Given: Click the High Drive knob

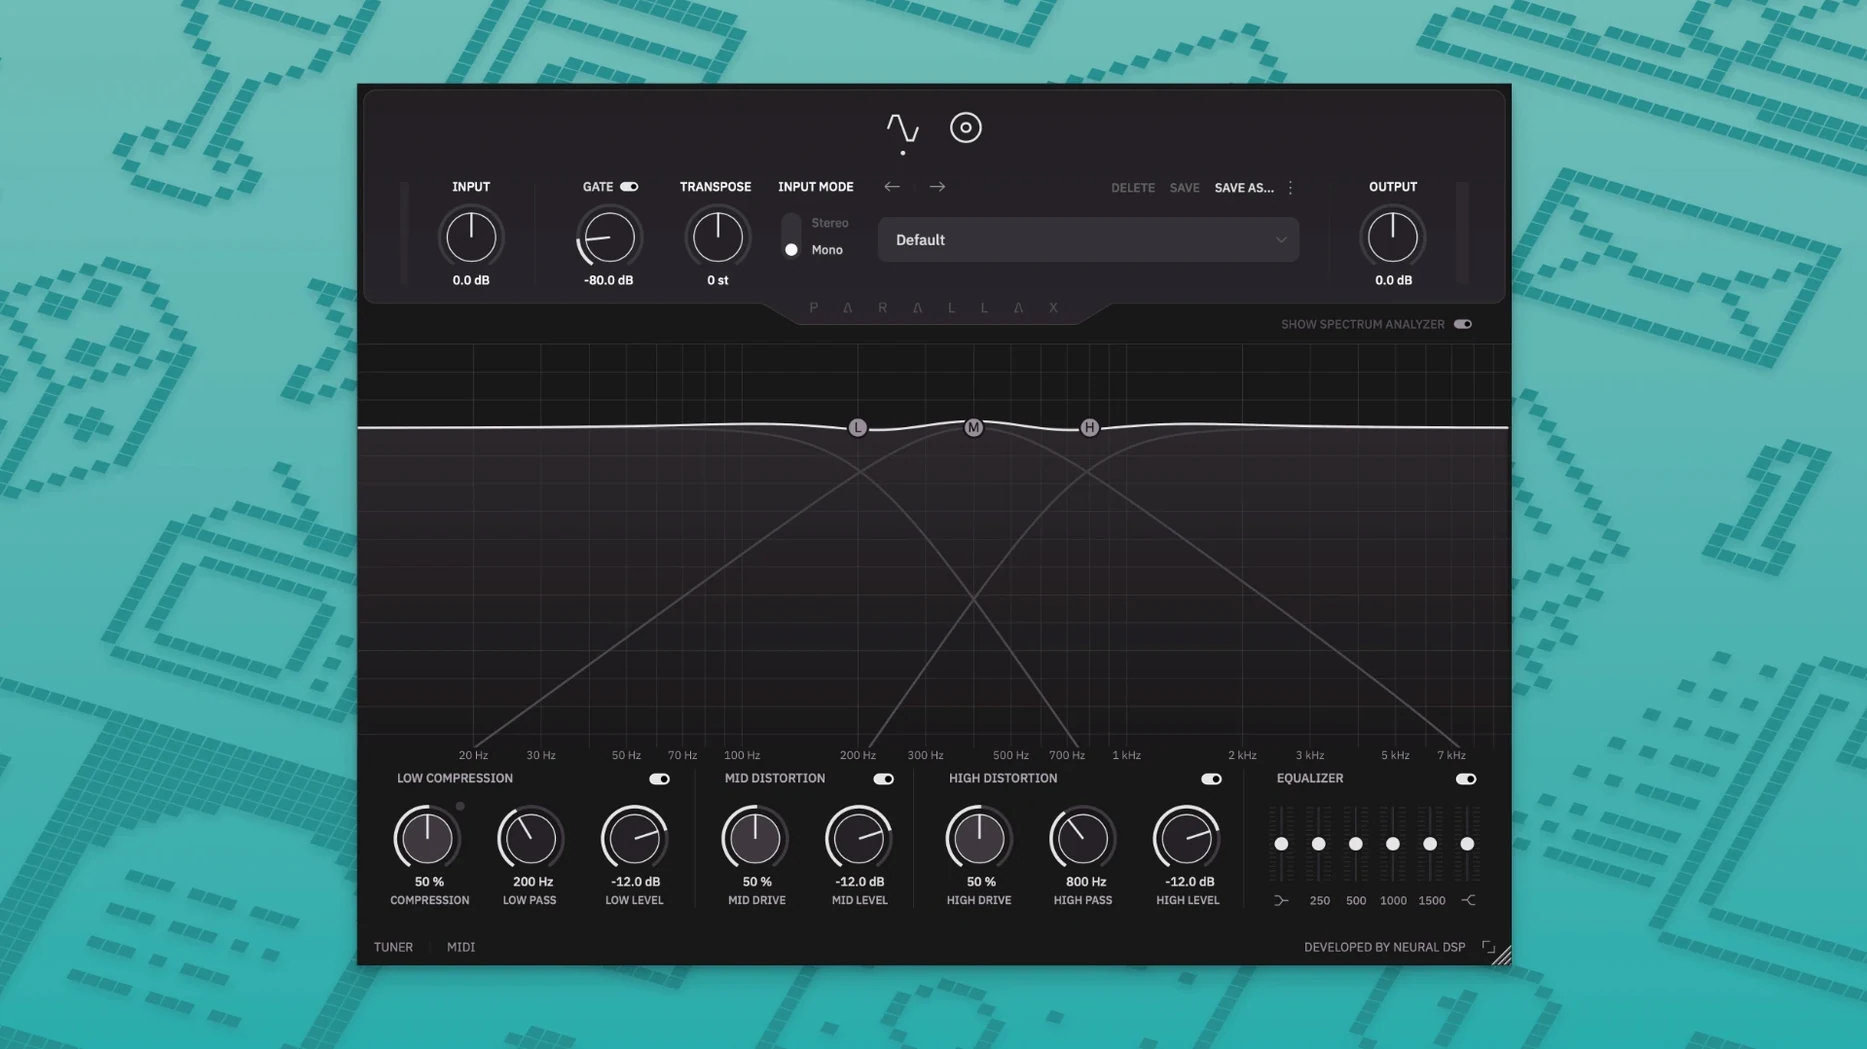Looking at the screenshot, I should pos(979,838).
